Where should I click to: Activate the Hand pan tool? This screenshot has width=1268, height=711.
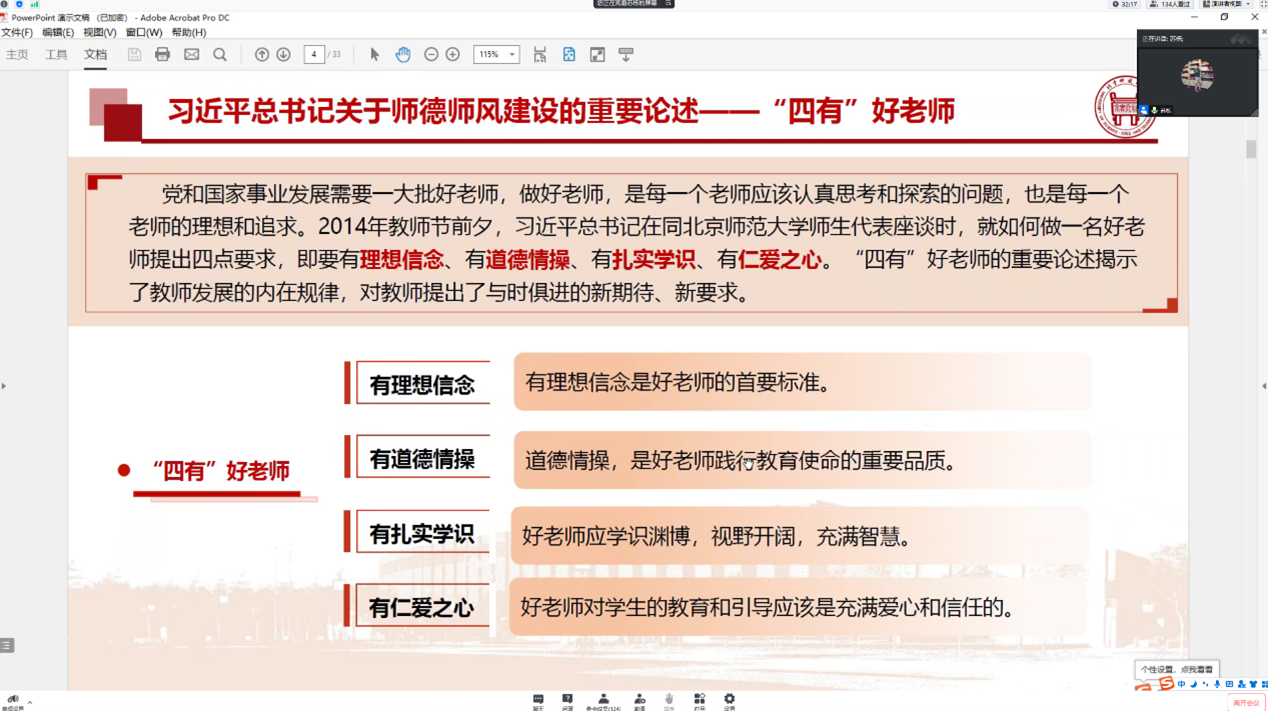coord(403,54)
